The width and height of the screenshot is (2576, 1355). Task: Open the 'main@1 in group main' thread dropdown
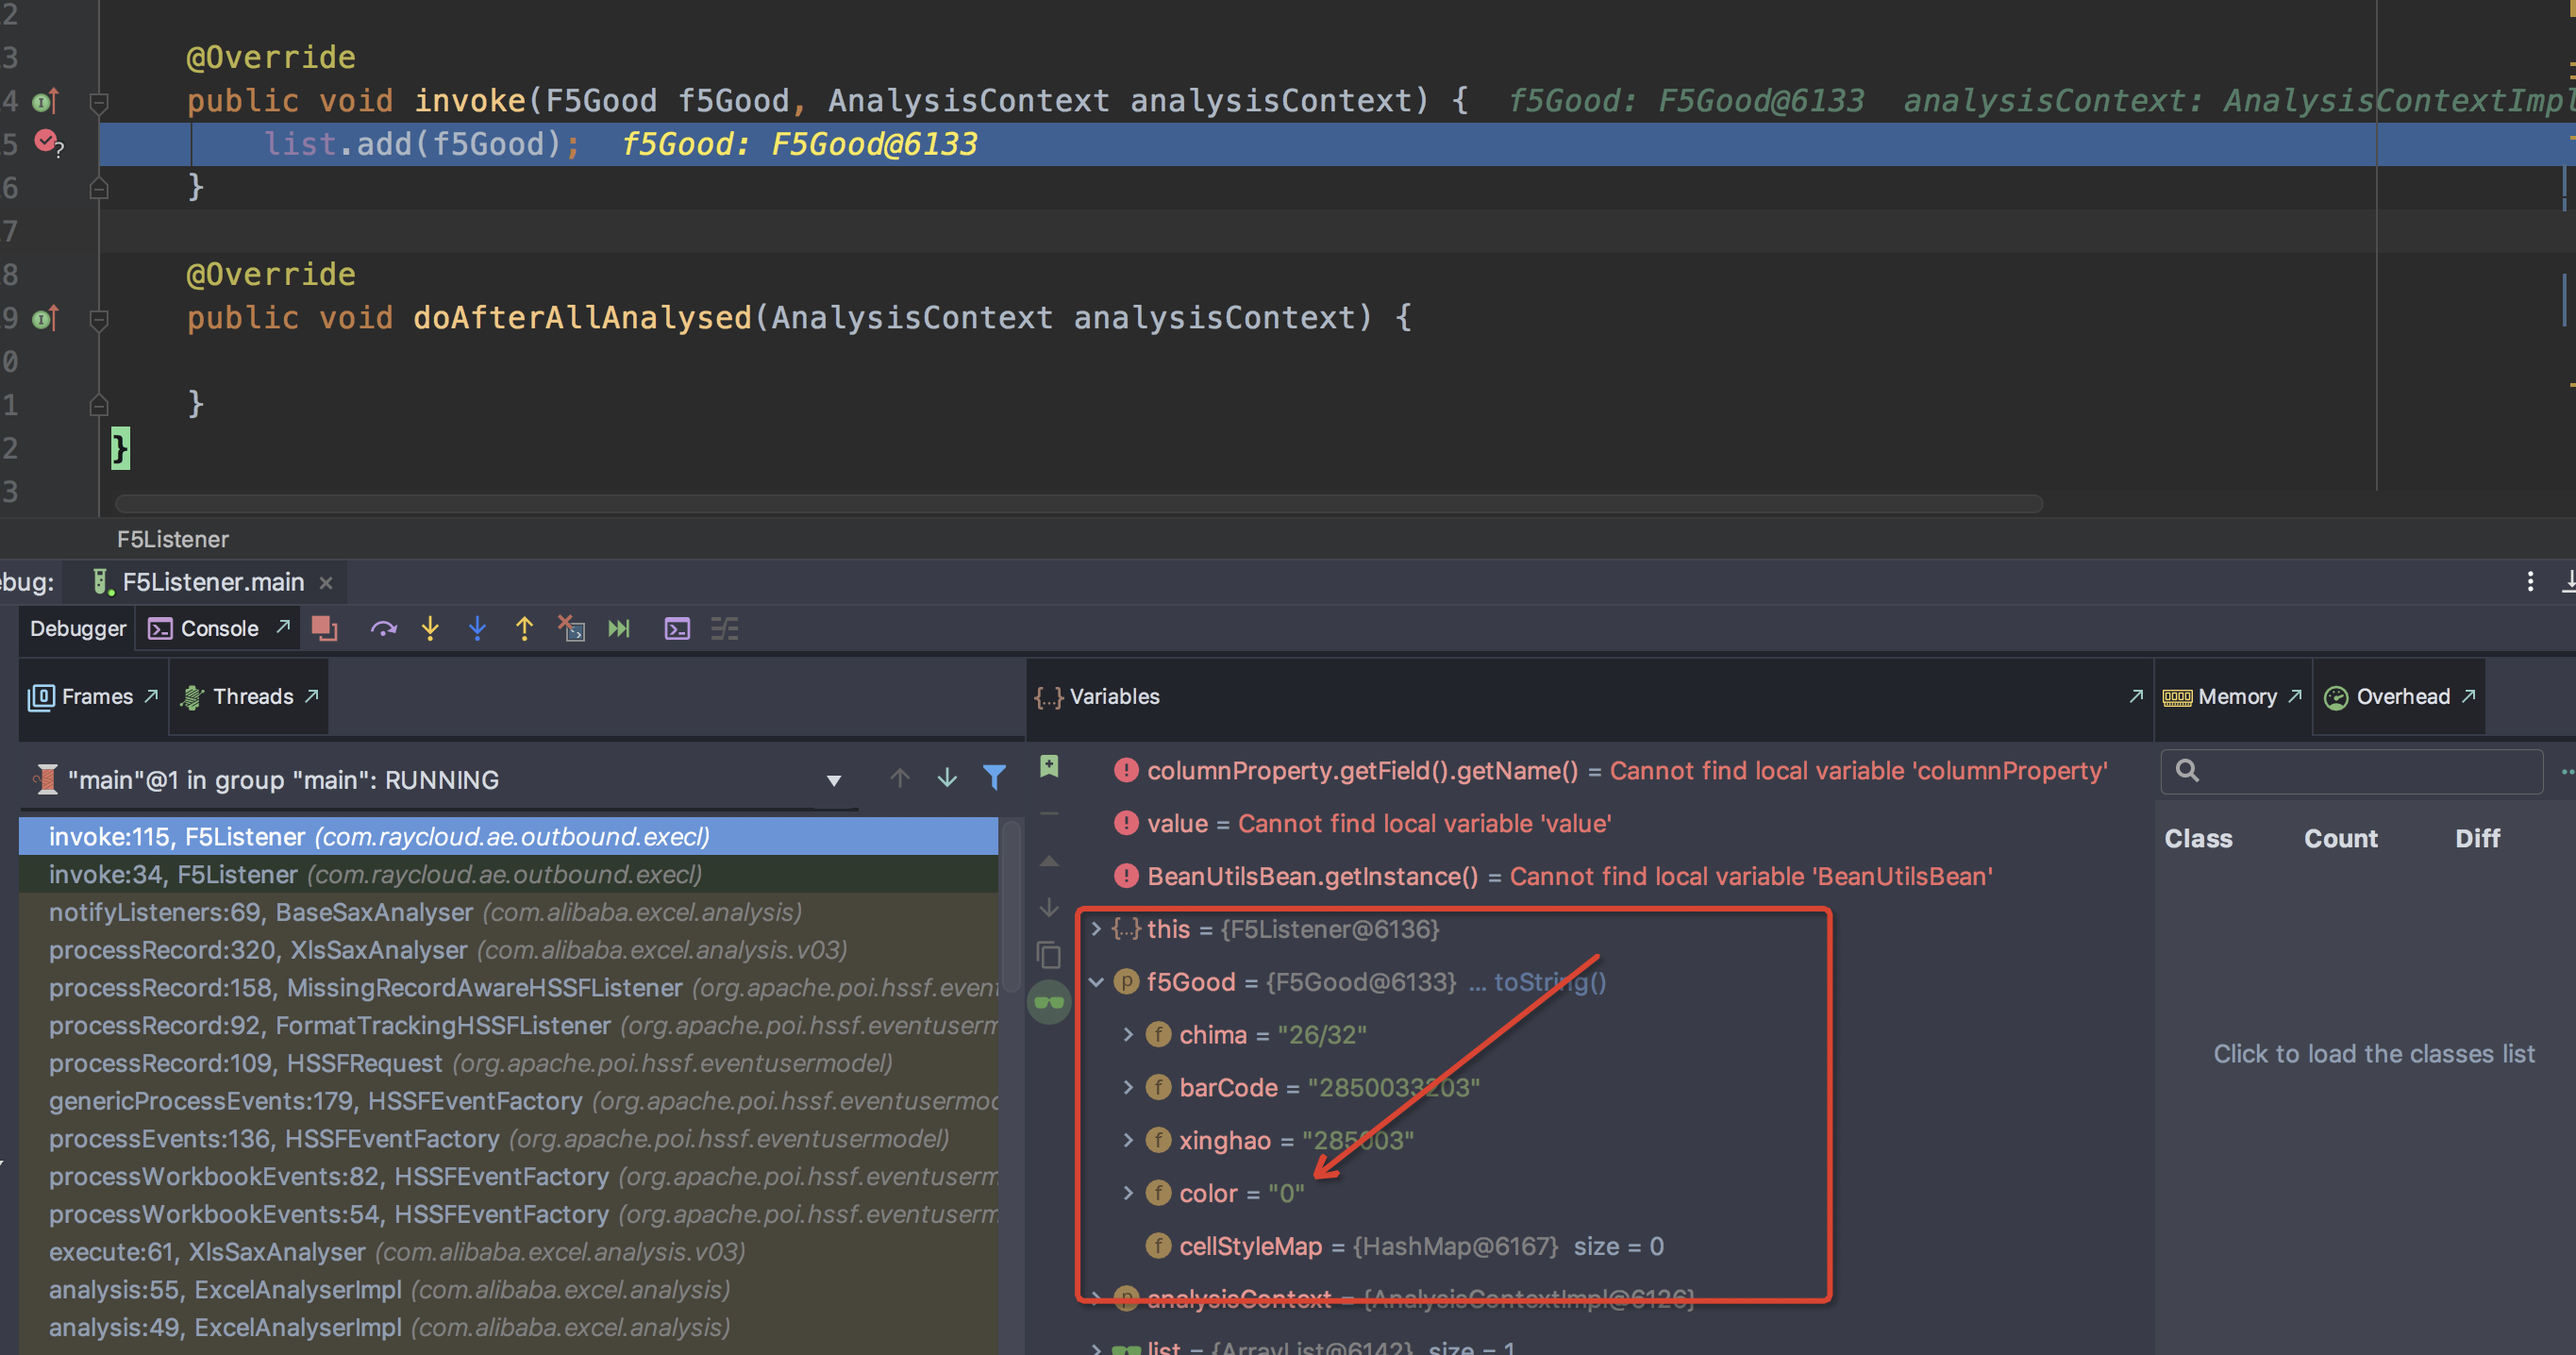click(833, 780)
